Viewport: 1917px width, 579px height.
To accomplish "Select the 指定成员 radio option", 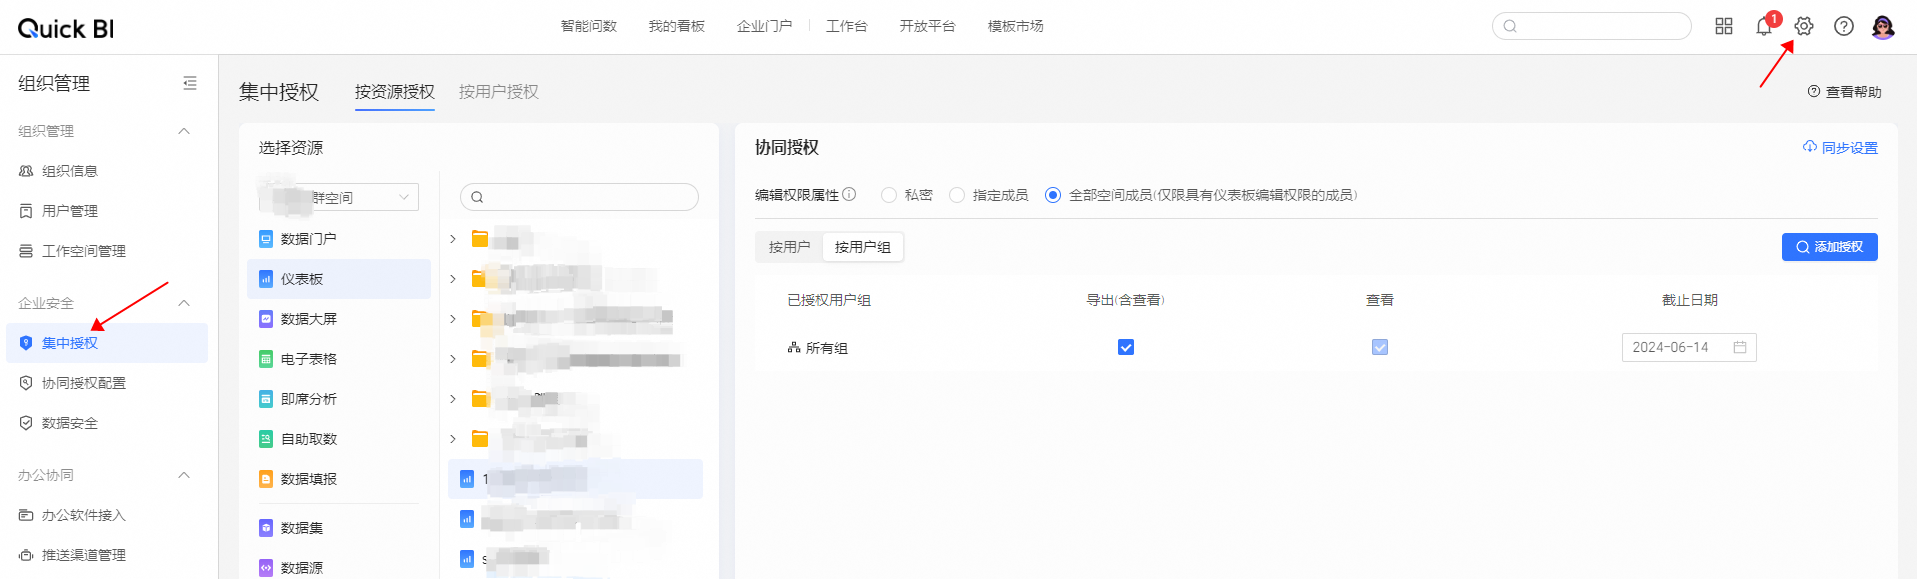I will pyautogui.click(x=957, y=195).
